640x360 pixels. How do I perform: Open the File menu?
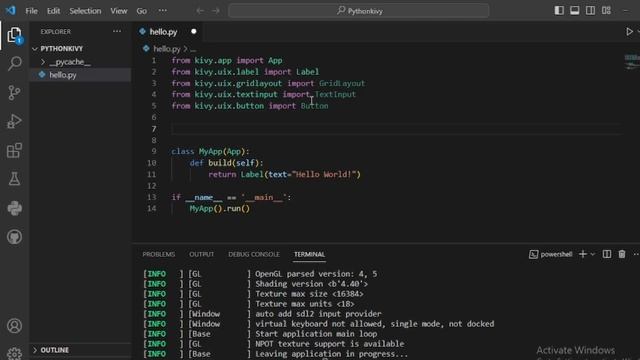coord(31,11)
